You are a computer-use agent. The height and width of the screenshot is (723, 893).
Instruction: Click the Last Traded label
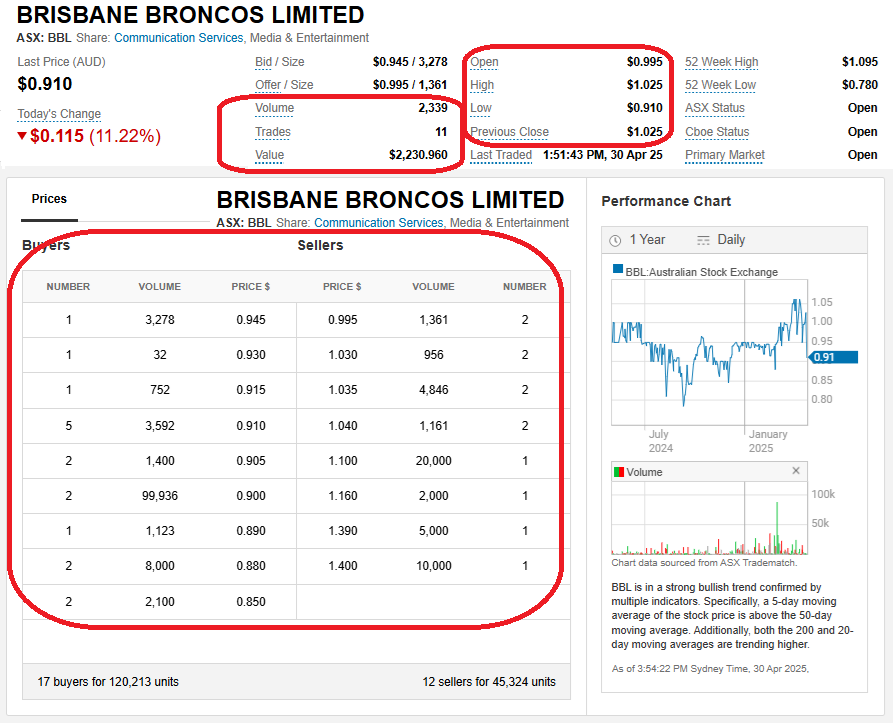pos(501,155)
